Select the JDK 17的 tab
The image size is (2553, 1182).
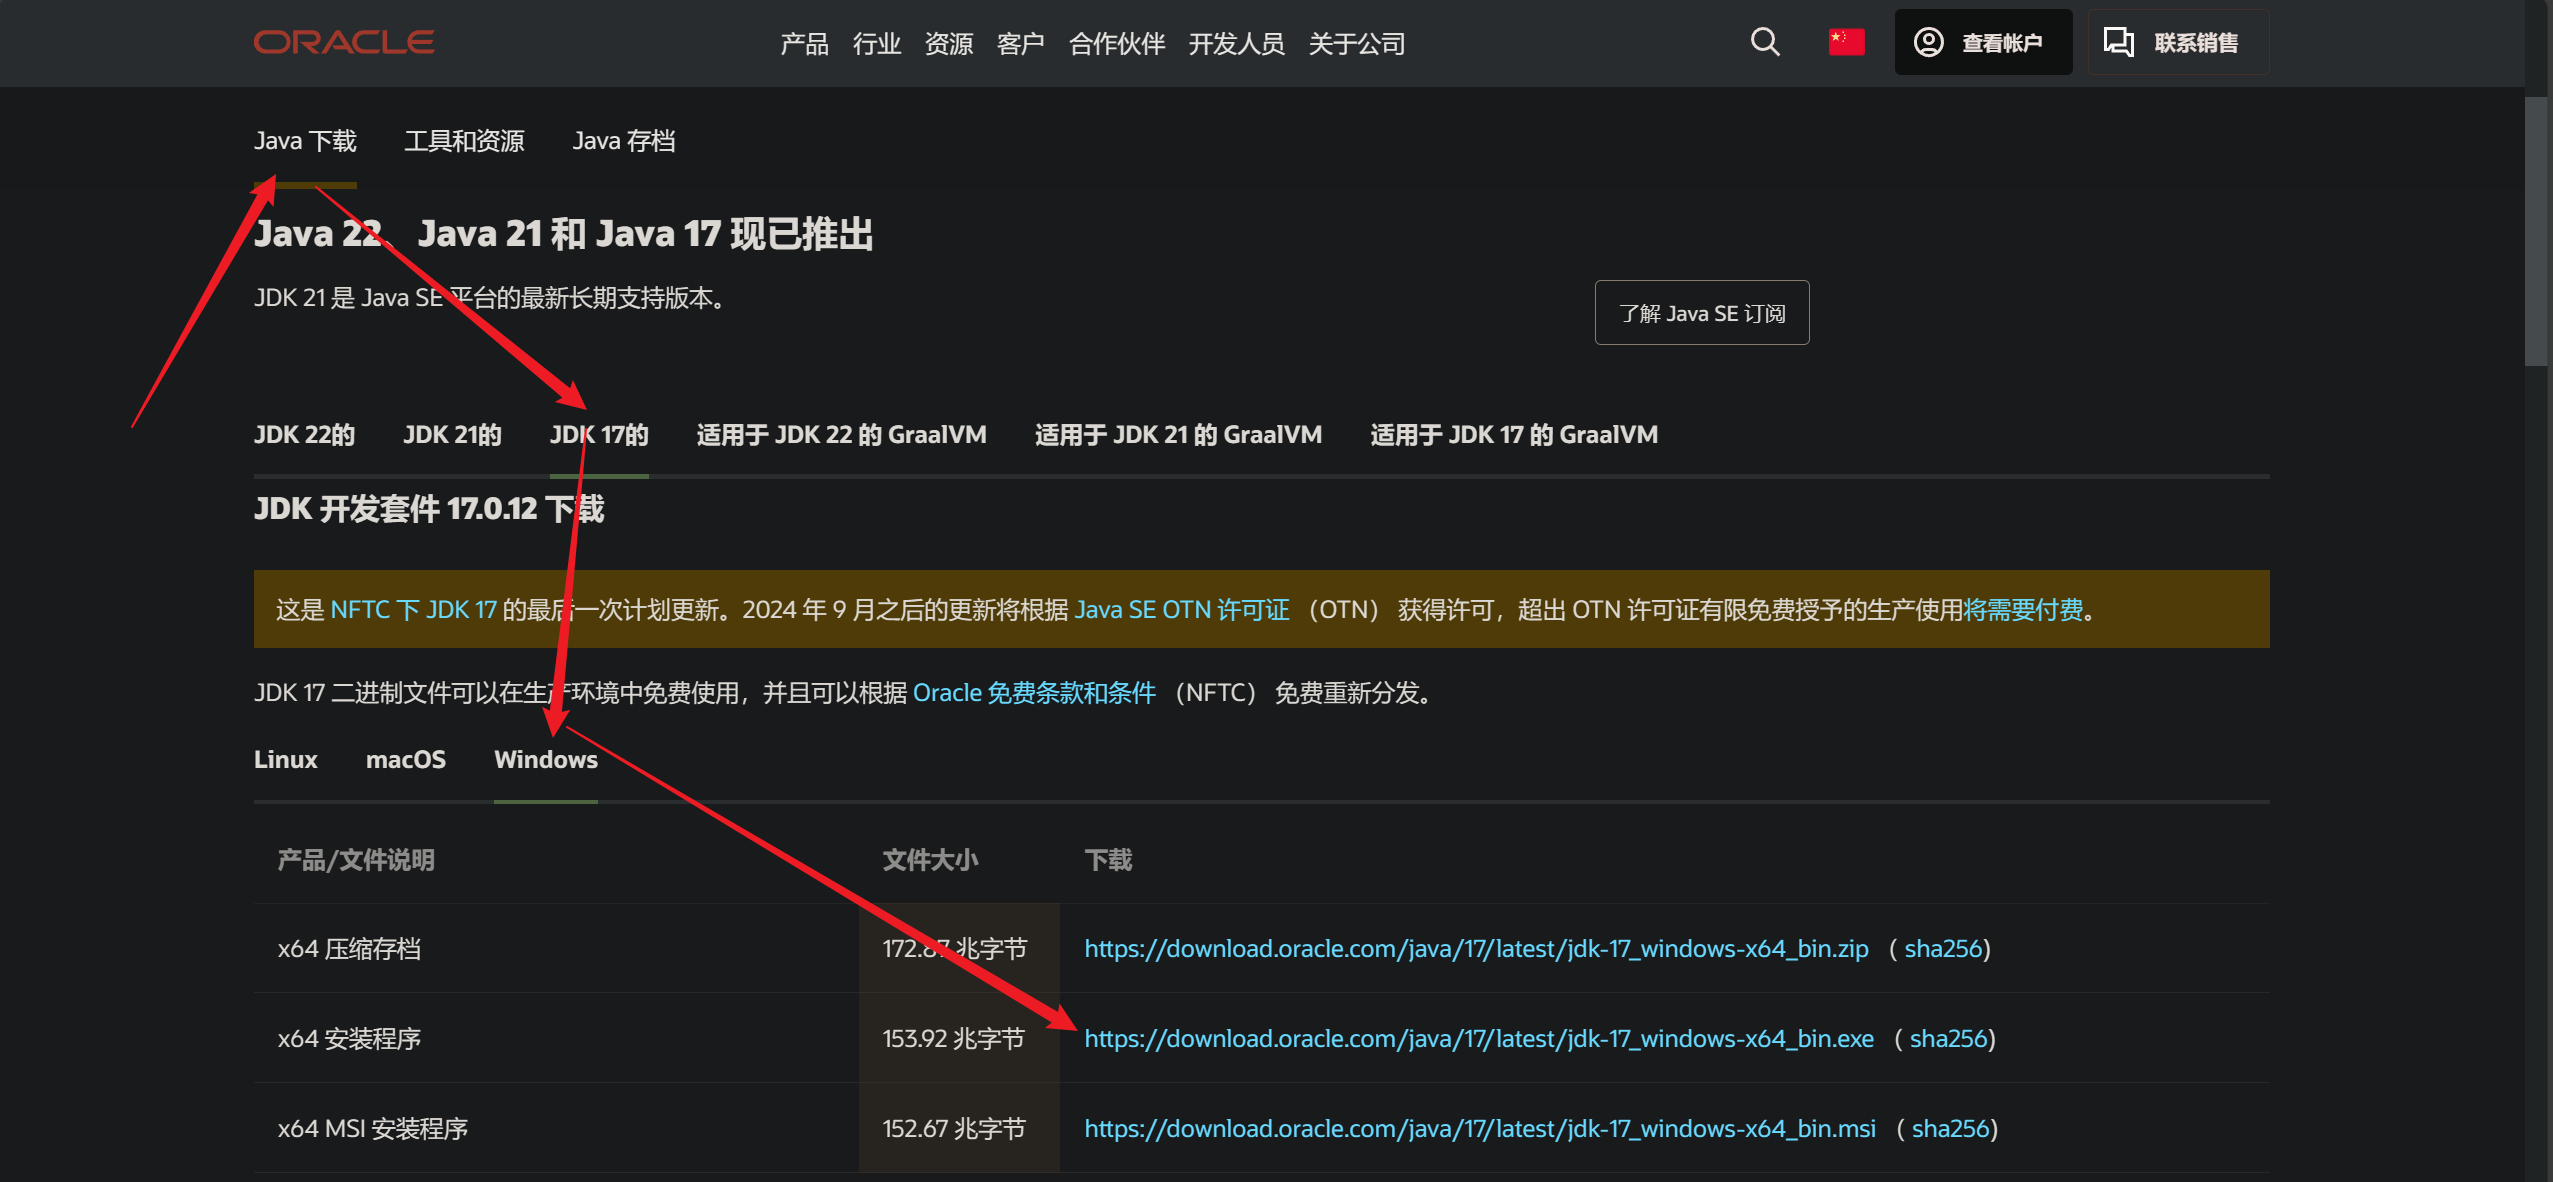tap(598, 434)
